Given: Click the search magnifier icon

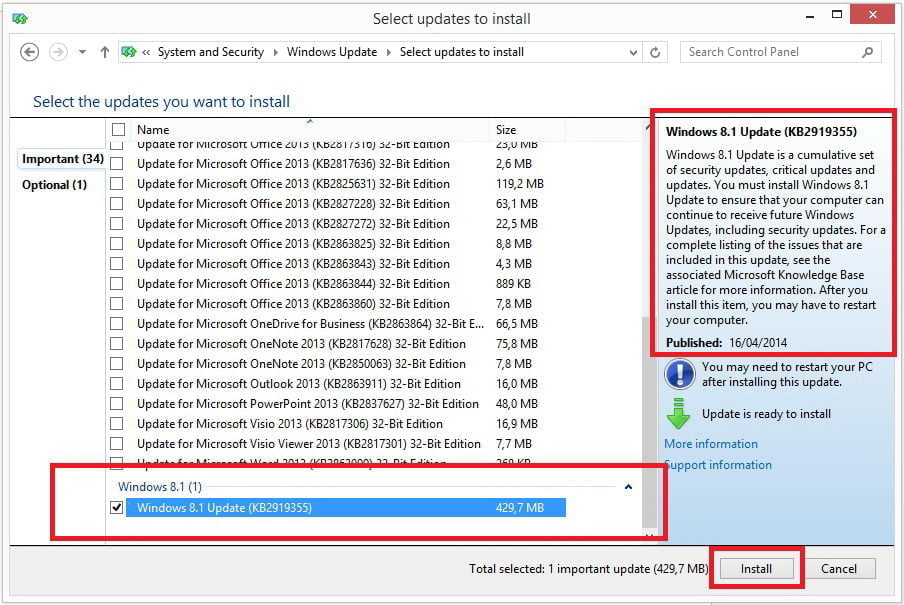Looking at the screenshot, I should [x=867, y=52].
